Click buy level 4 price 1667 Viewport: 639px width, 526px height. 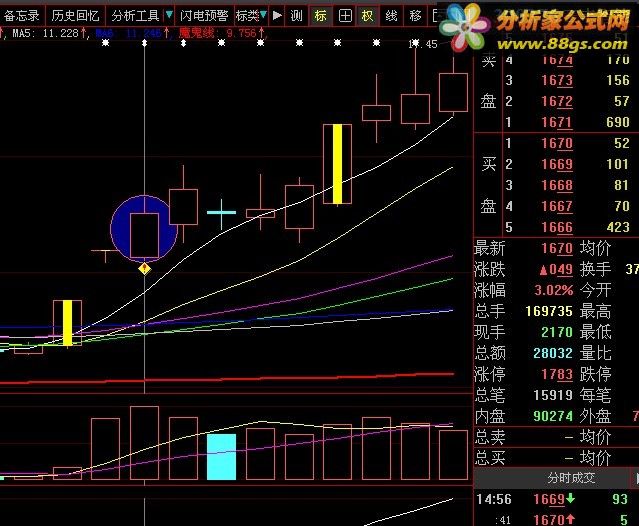point(557,206)
